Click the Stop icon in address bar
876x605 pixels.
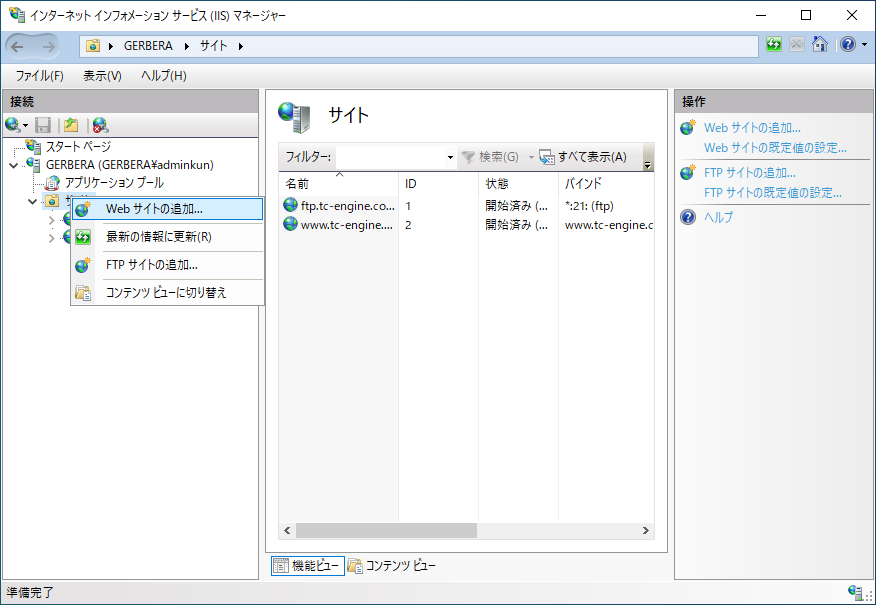[797, 45]
